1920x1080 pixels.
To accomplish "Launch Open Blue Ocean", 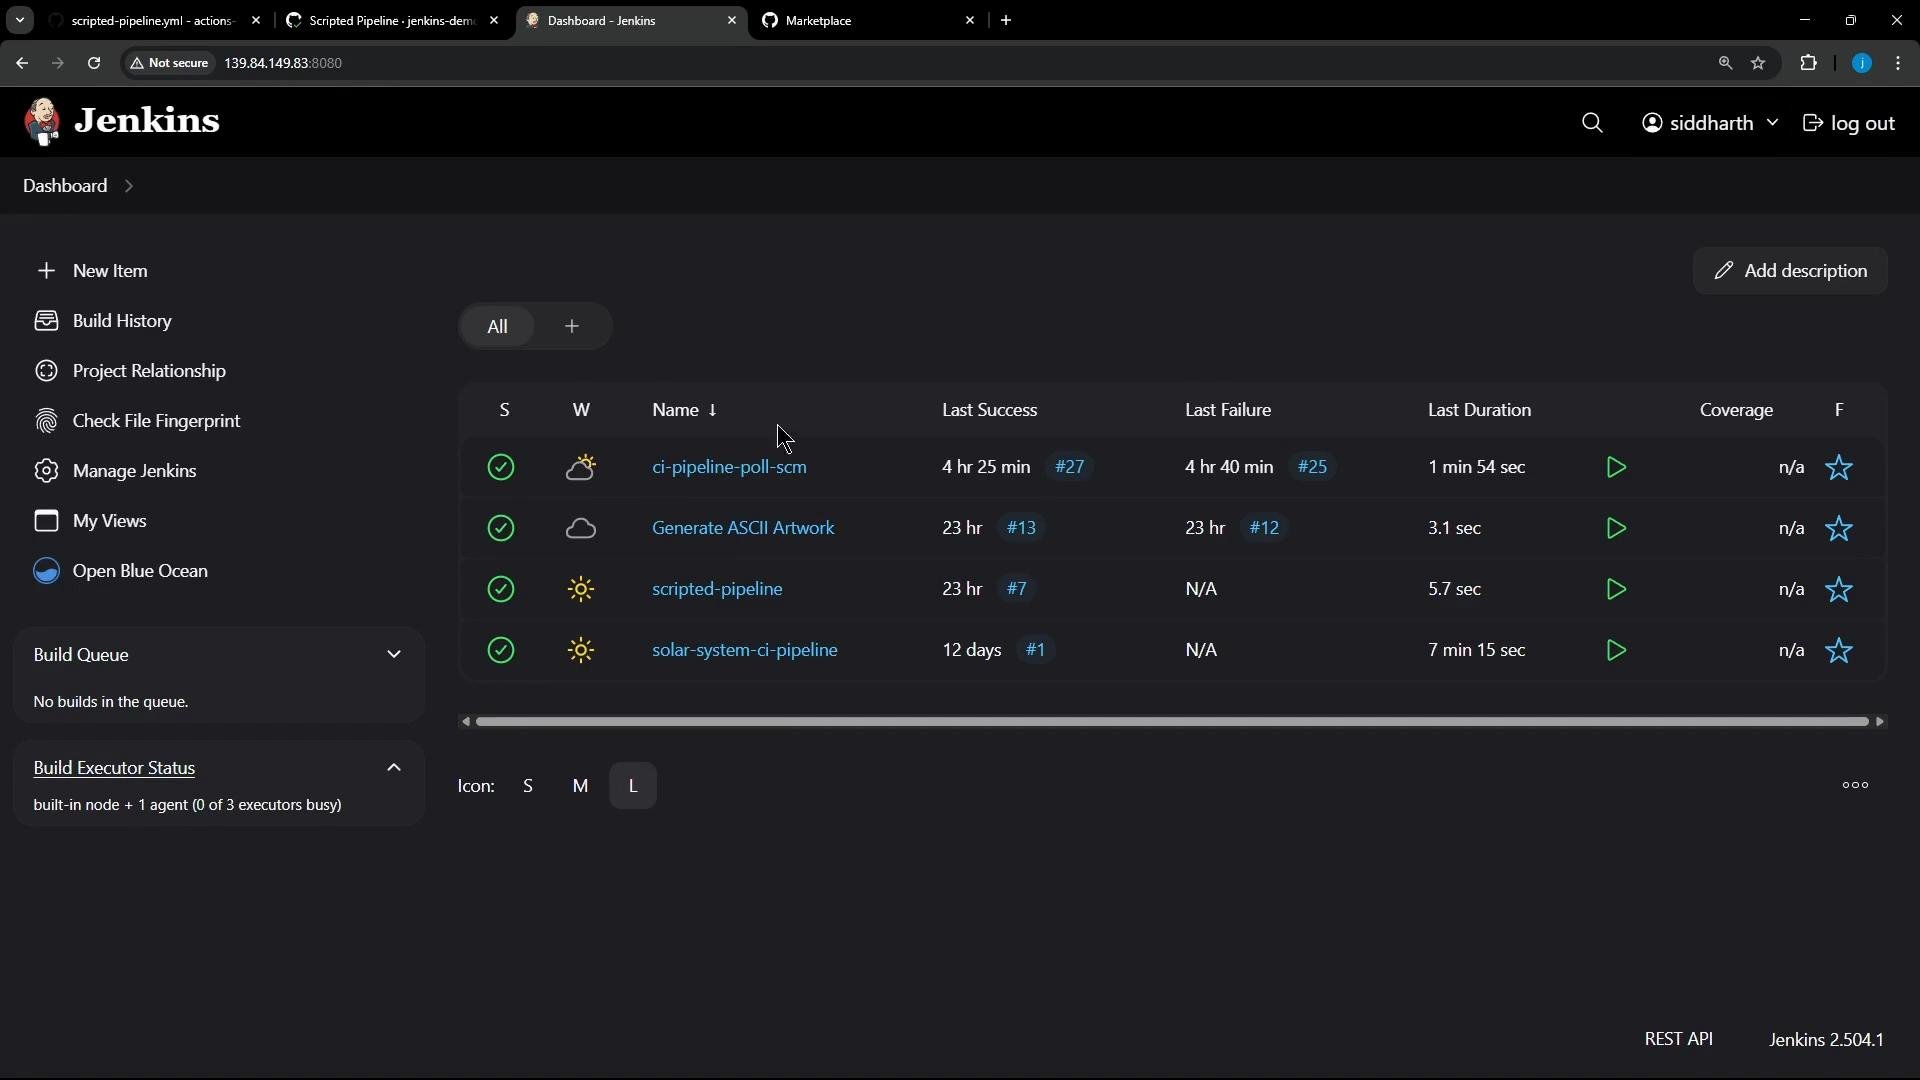I will (x=122, y=571).
